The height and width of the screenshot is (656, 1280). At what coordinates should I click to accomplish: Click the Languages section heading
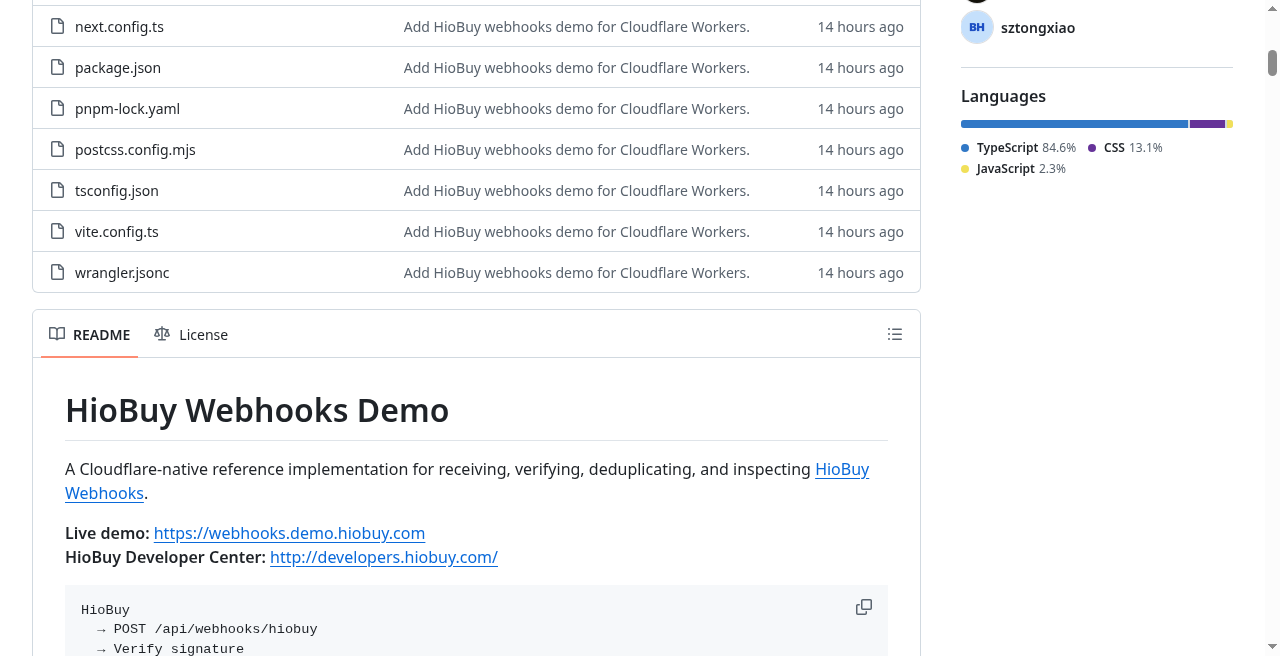(x=1003, y=96)
